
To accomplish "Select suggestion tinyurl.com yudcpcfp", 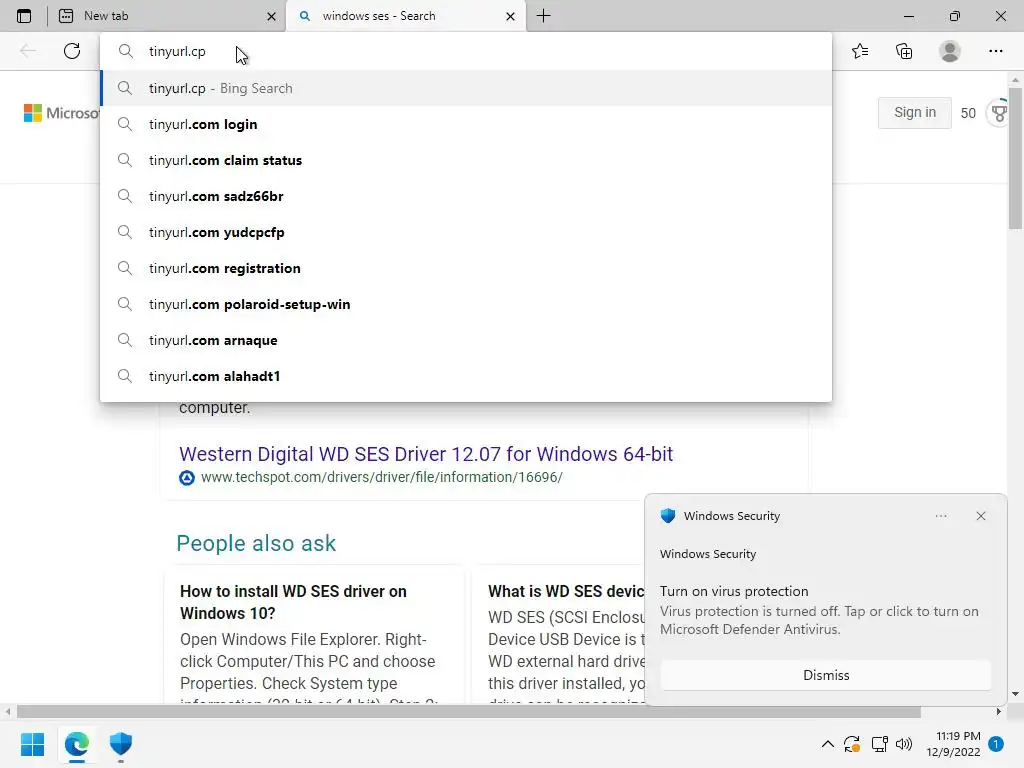I will coord(466,232).
